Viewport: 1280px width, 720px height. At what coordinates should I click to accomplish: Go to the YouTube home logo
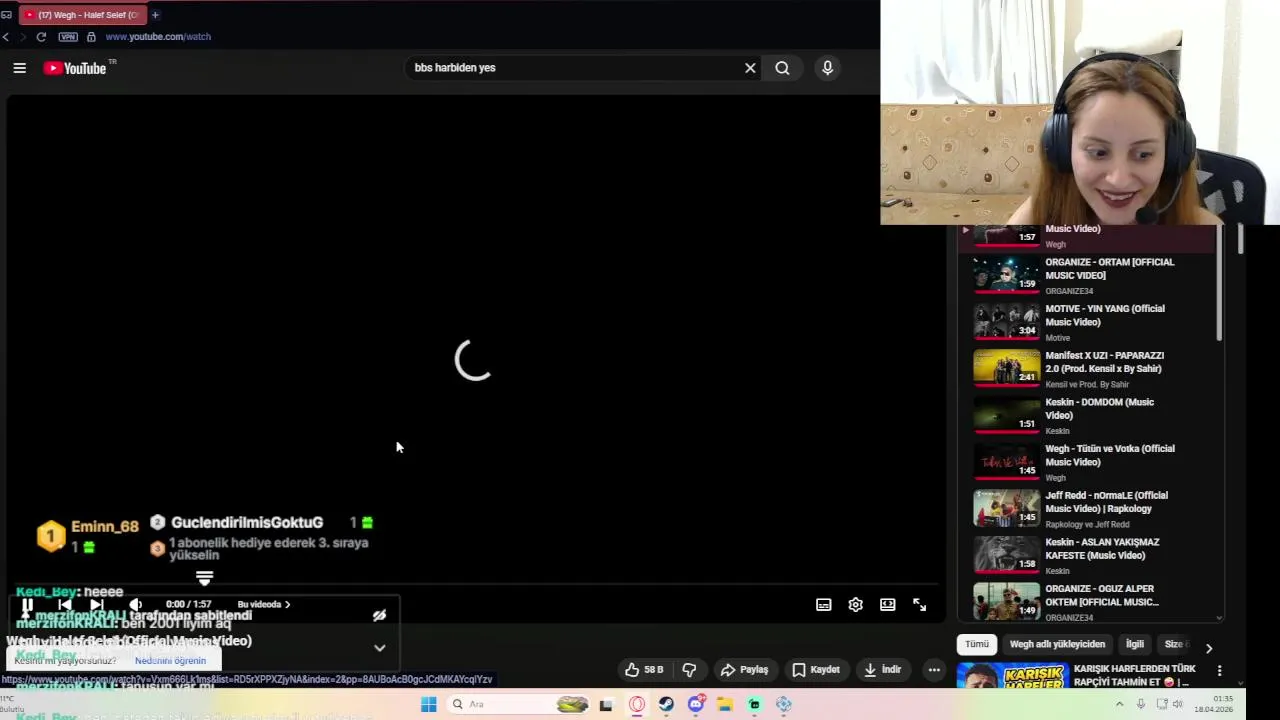pyautogui.click(x=75, y=68)
